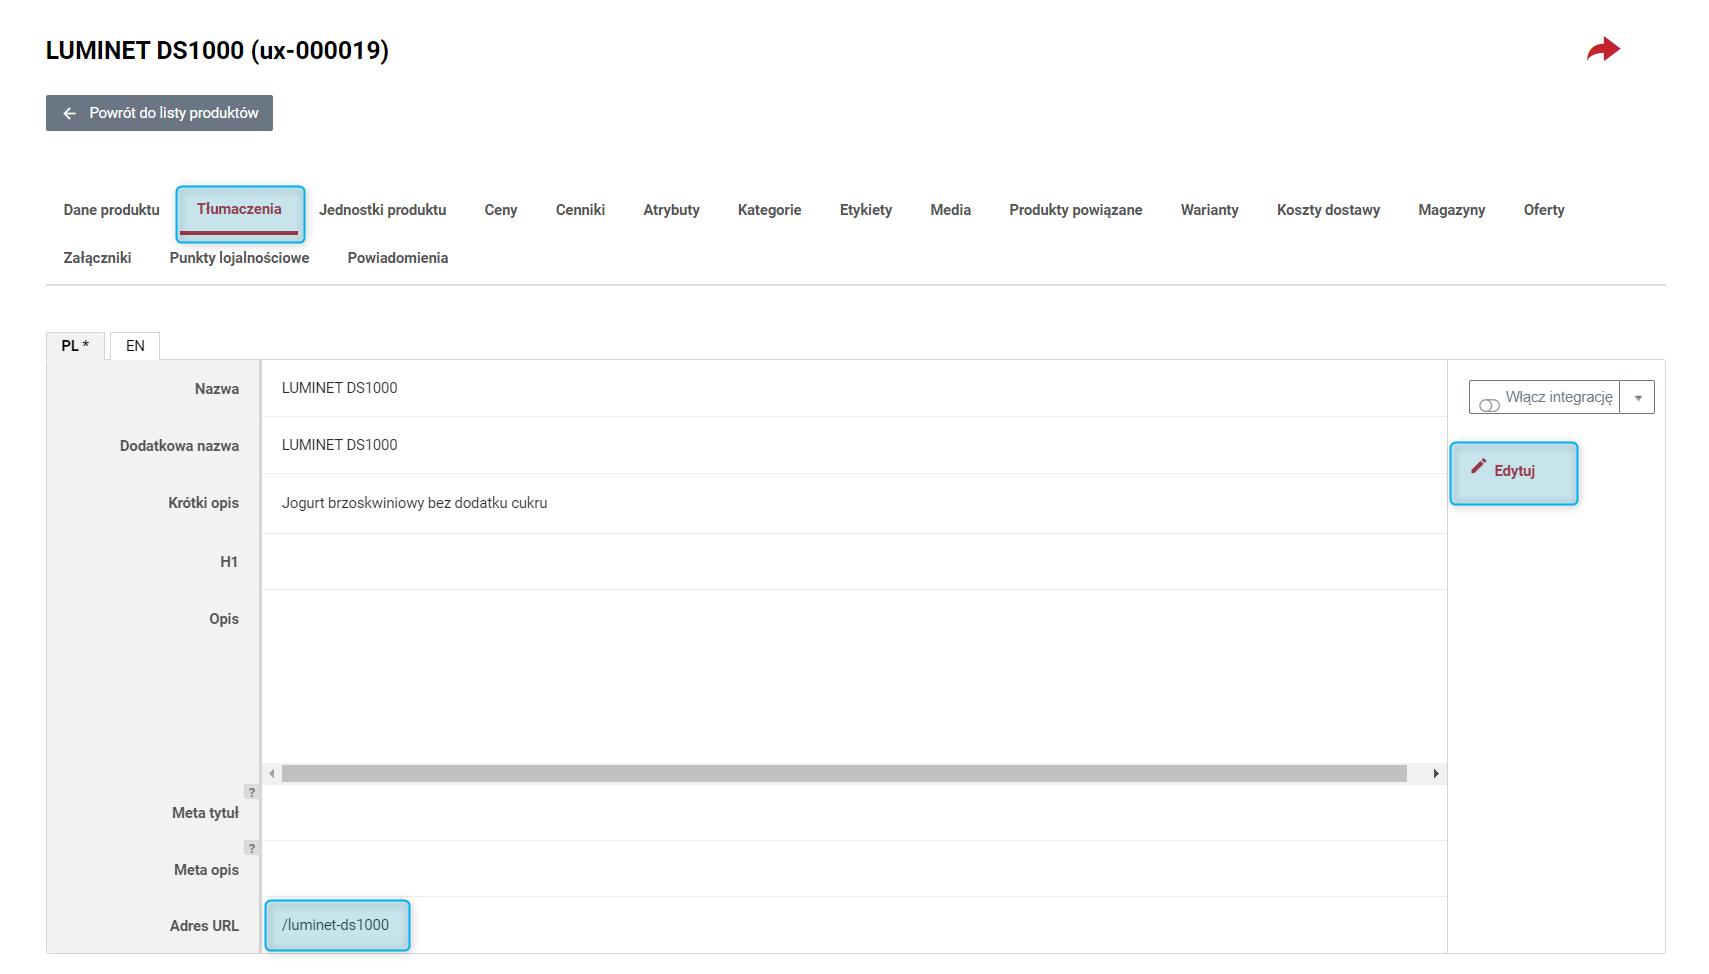Go to the Jednostki produktu tab

coord(383,210)
